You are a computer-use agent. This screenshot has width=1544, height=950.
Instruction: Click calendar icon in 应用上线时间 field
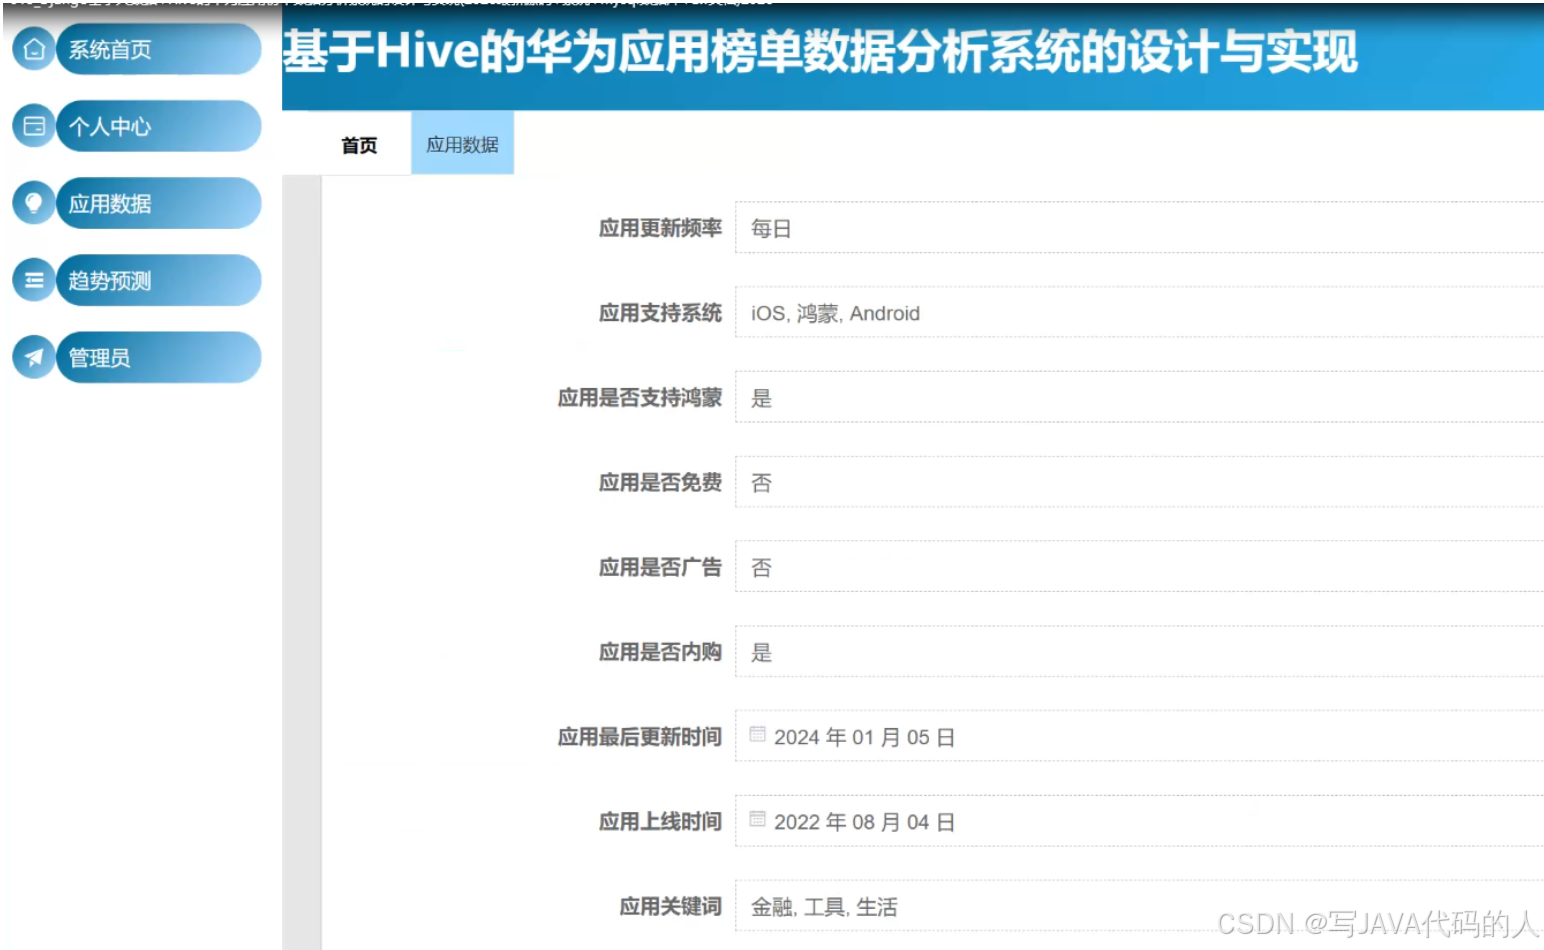[x=757, y=820]
